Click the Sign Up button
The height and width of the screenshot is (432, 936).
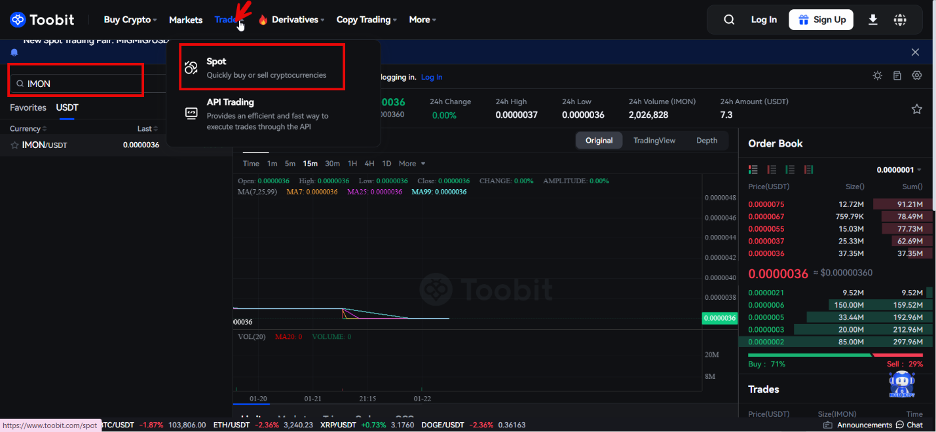[x=818, y=19]
